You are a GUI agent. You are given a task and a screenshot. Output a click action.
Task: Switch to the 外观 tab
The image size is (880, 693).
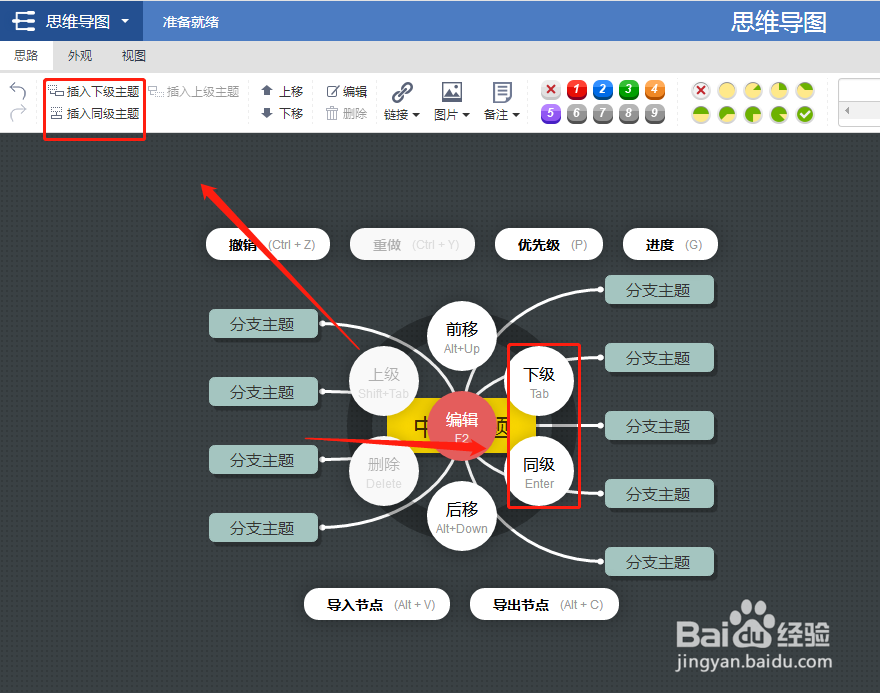[x=79, y=55]
